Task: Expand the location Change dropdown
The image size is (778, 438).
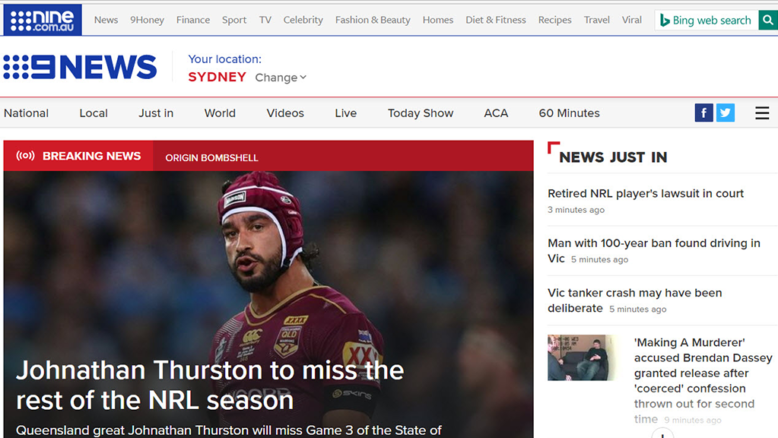Action: [x=280, y=77]
